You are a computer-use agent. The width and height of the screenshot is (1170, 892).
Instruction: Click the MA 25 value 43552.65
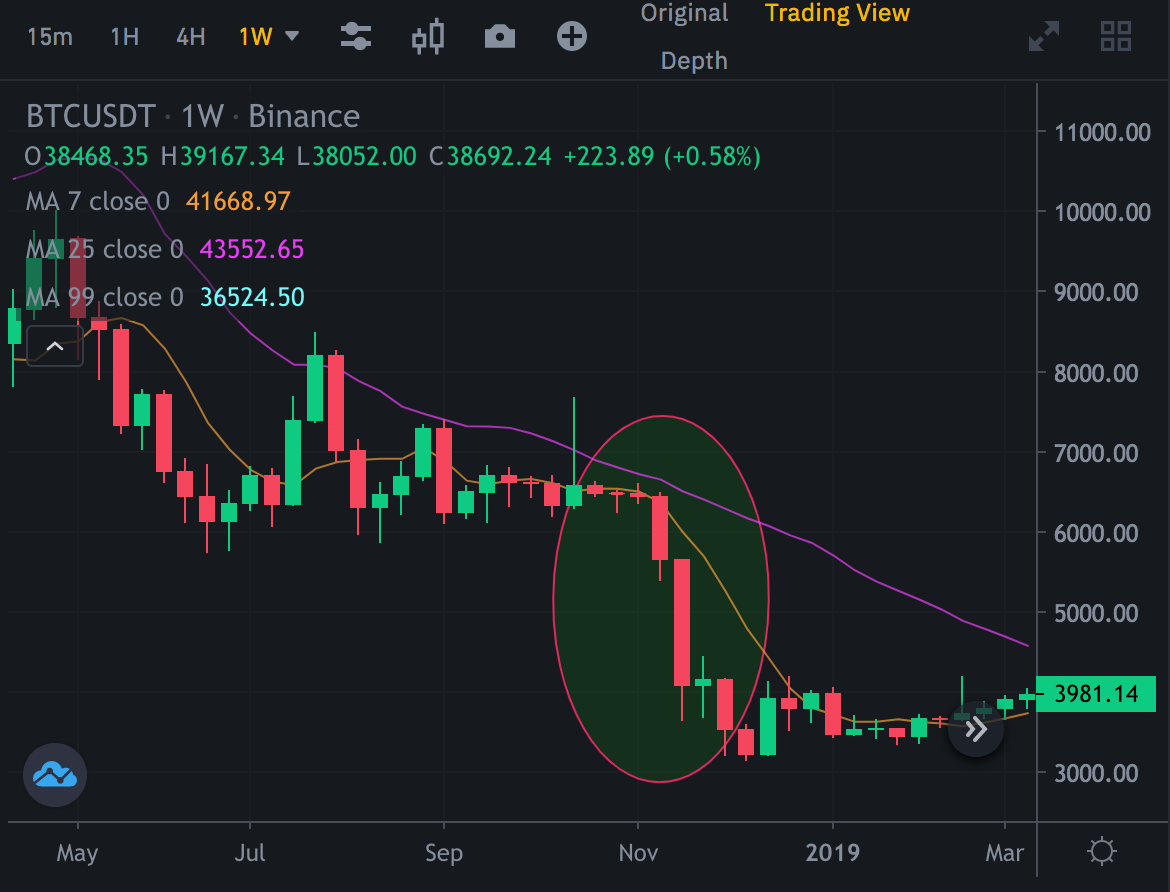click(x=252, y=249)
